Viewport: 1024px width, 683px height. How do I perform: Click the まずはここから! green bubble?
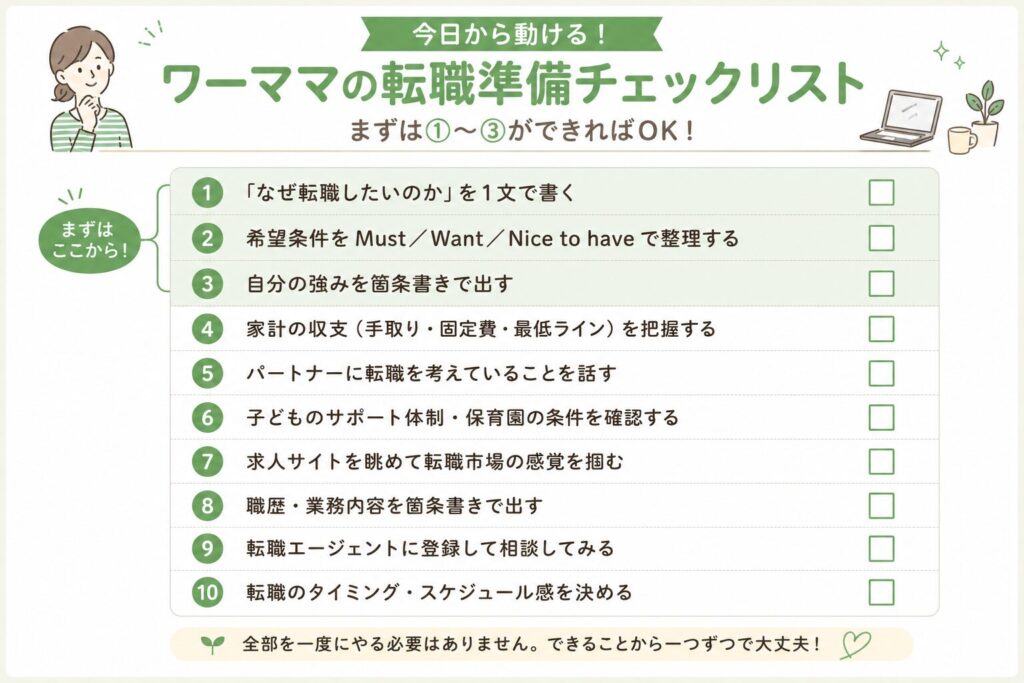(x=89, y=240)
